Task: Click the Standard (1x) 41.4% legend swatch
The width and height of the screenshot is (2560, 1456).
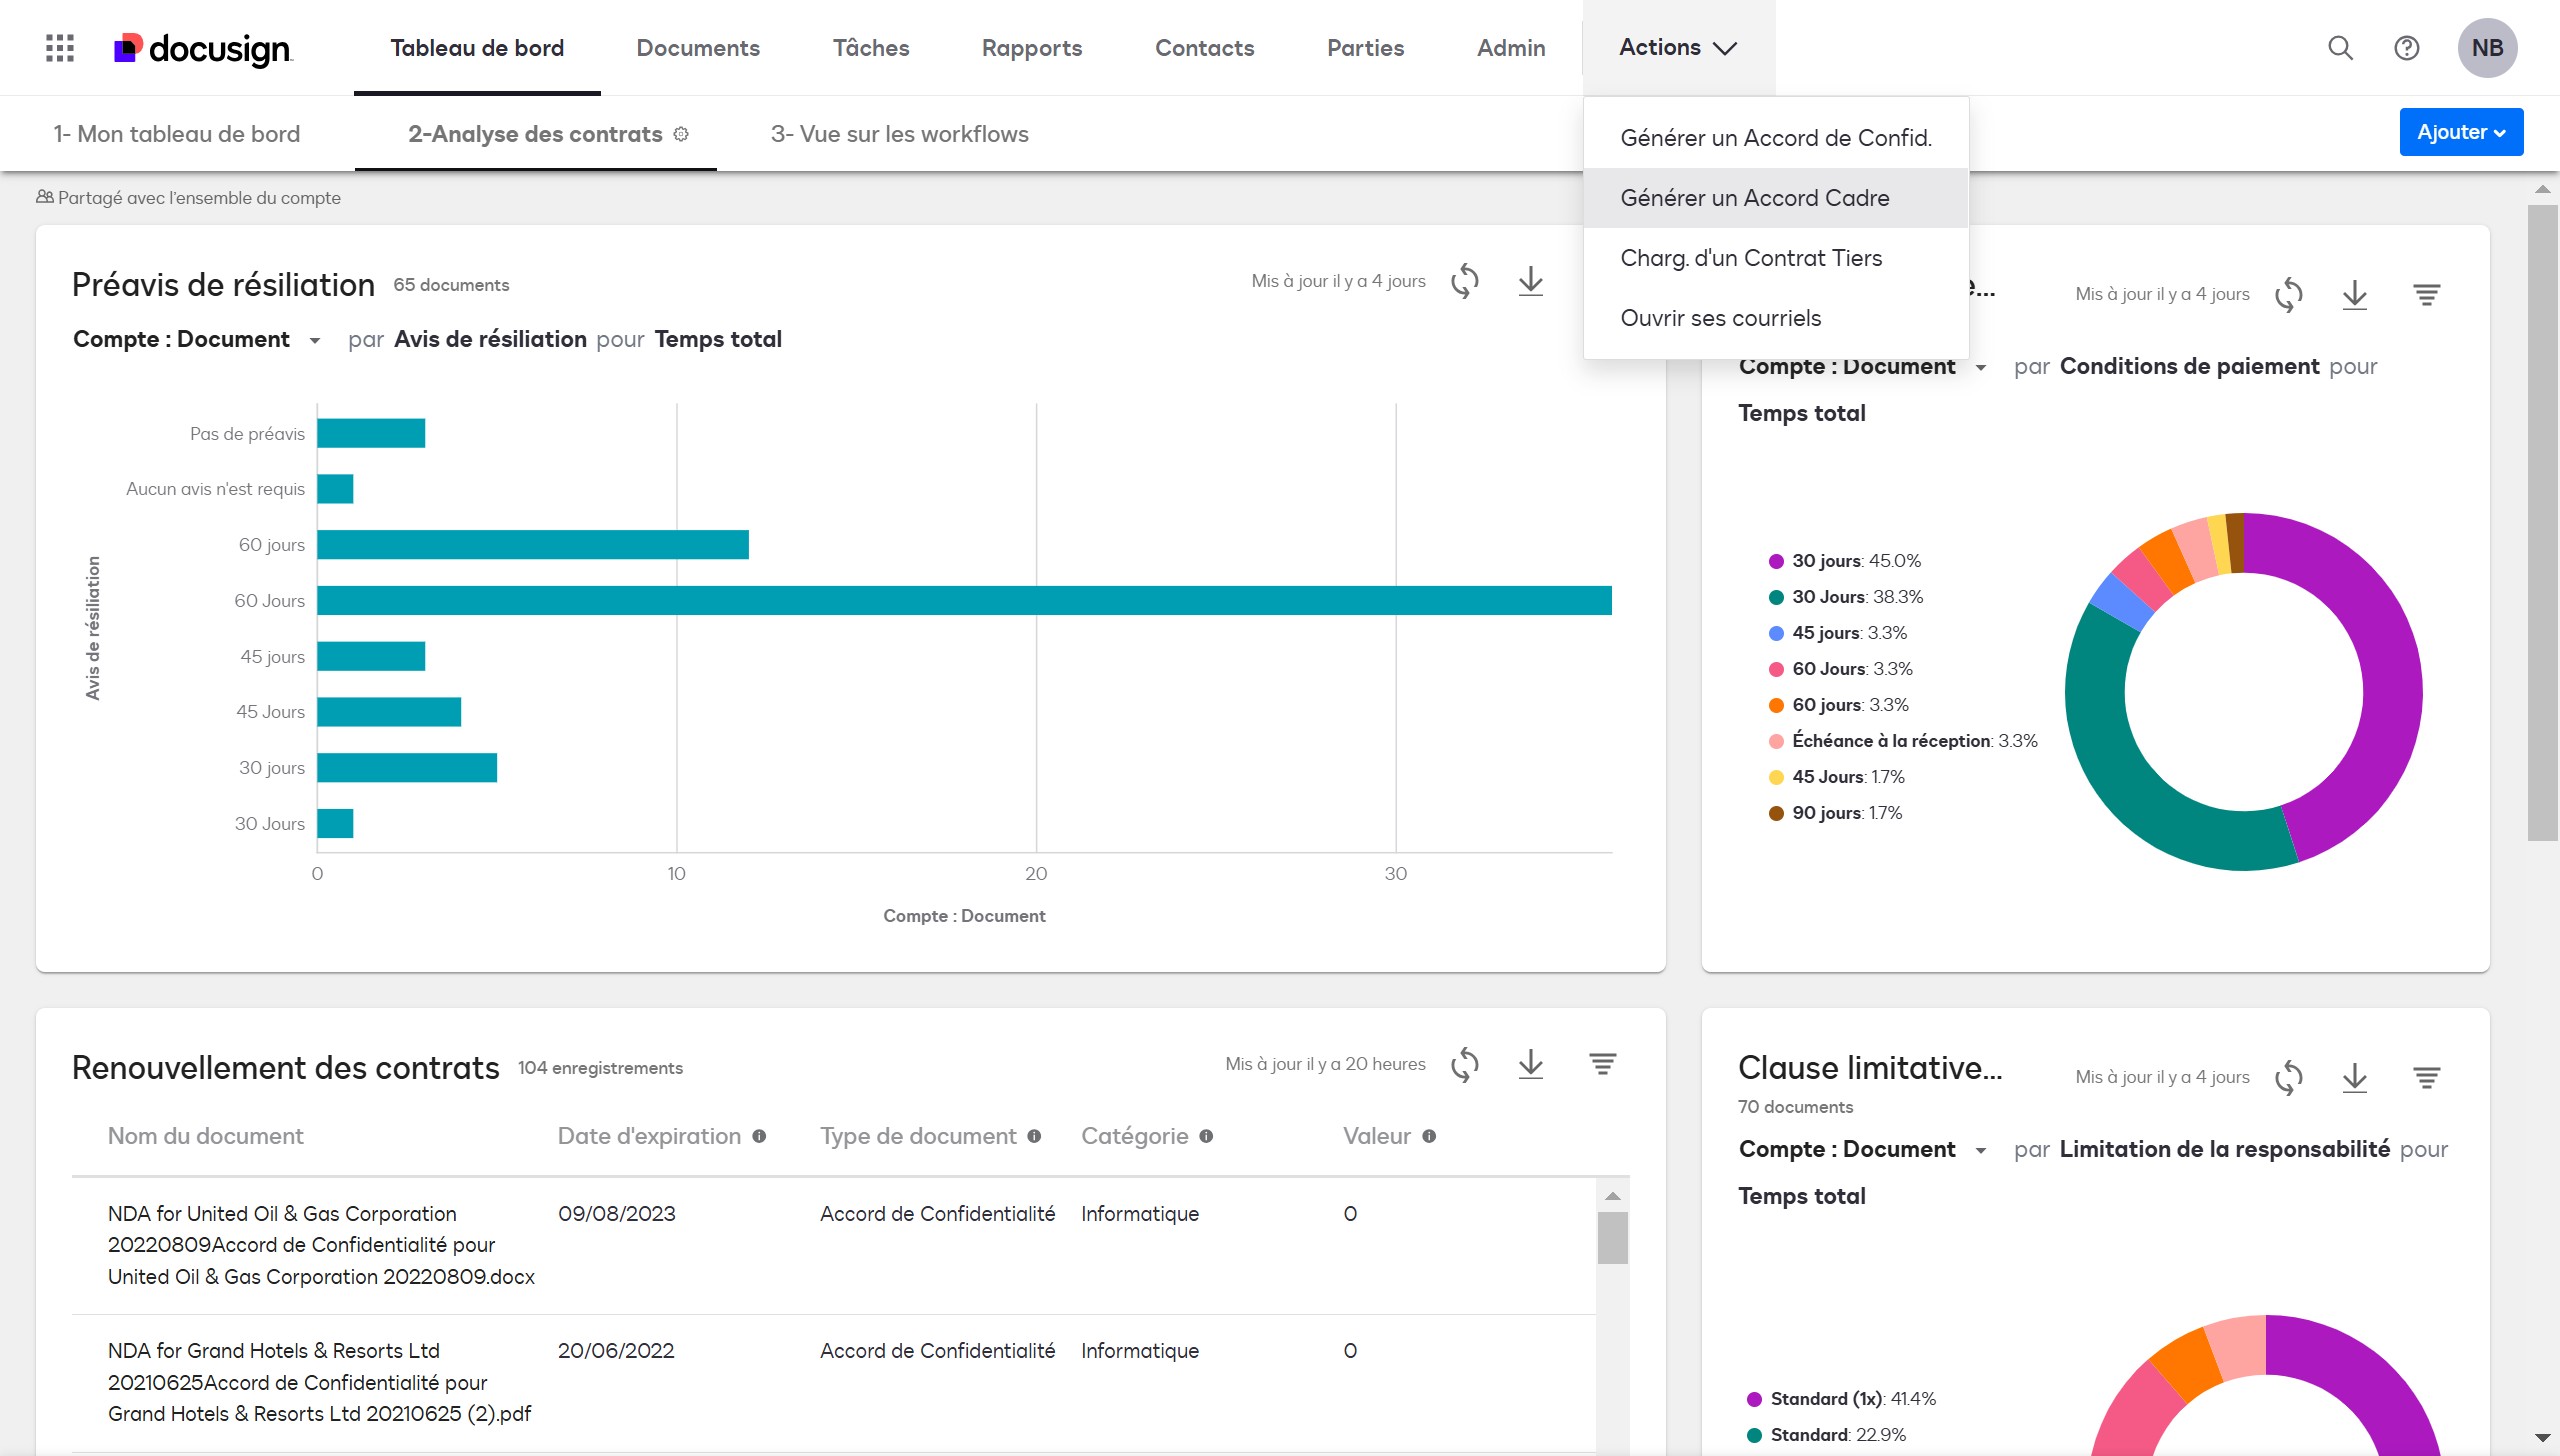Action: tap(1754, 1399)
